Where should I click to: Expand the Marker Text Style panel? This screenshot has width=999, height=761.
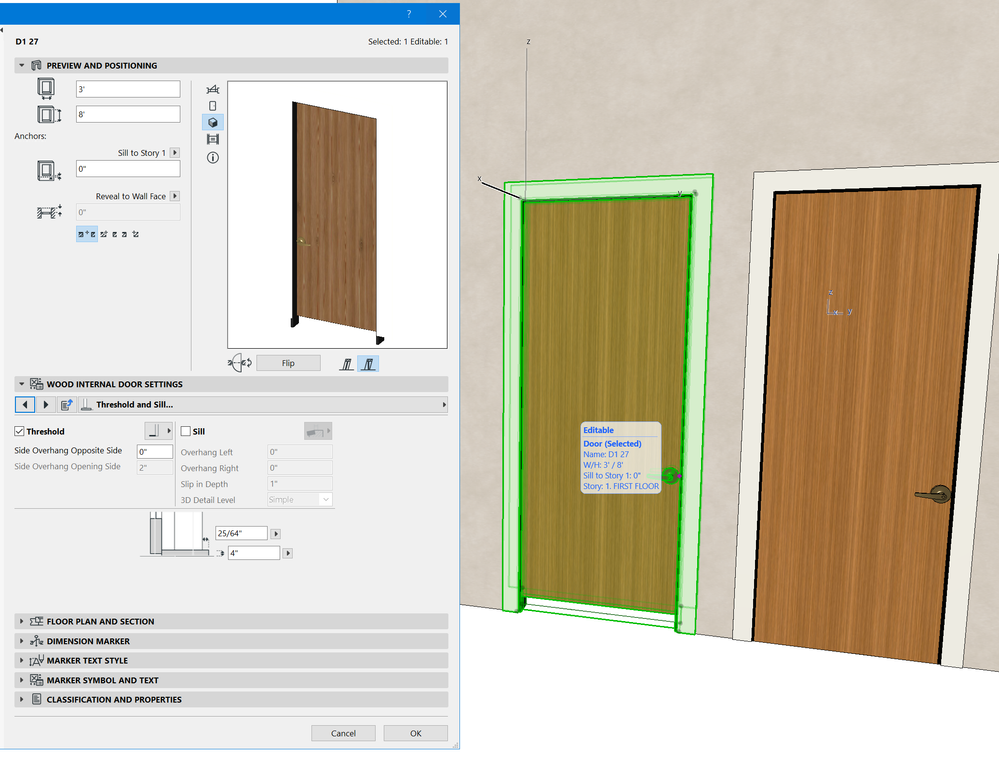(x=22, y=661)
